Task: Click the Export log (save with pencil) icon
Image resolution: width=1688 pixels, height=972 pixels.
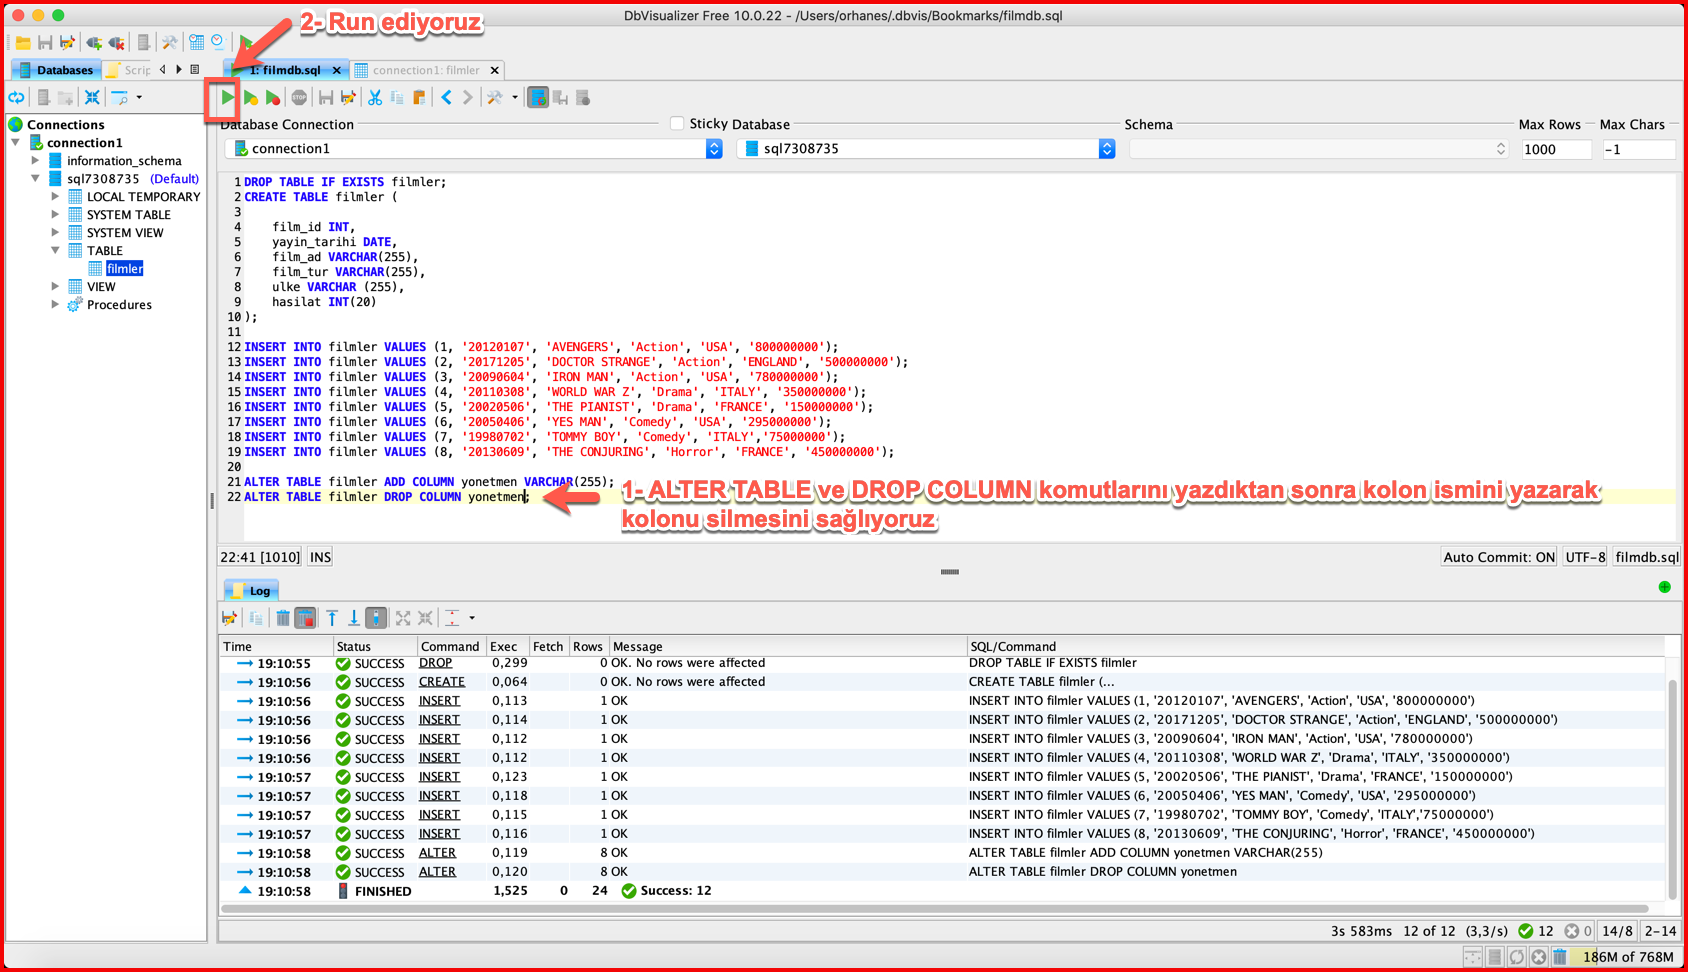Action: click(230, 618)
